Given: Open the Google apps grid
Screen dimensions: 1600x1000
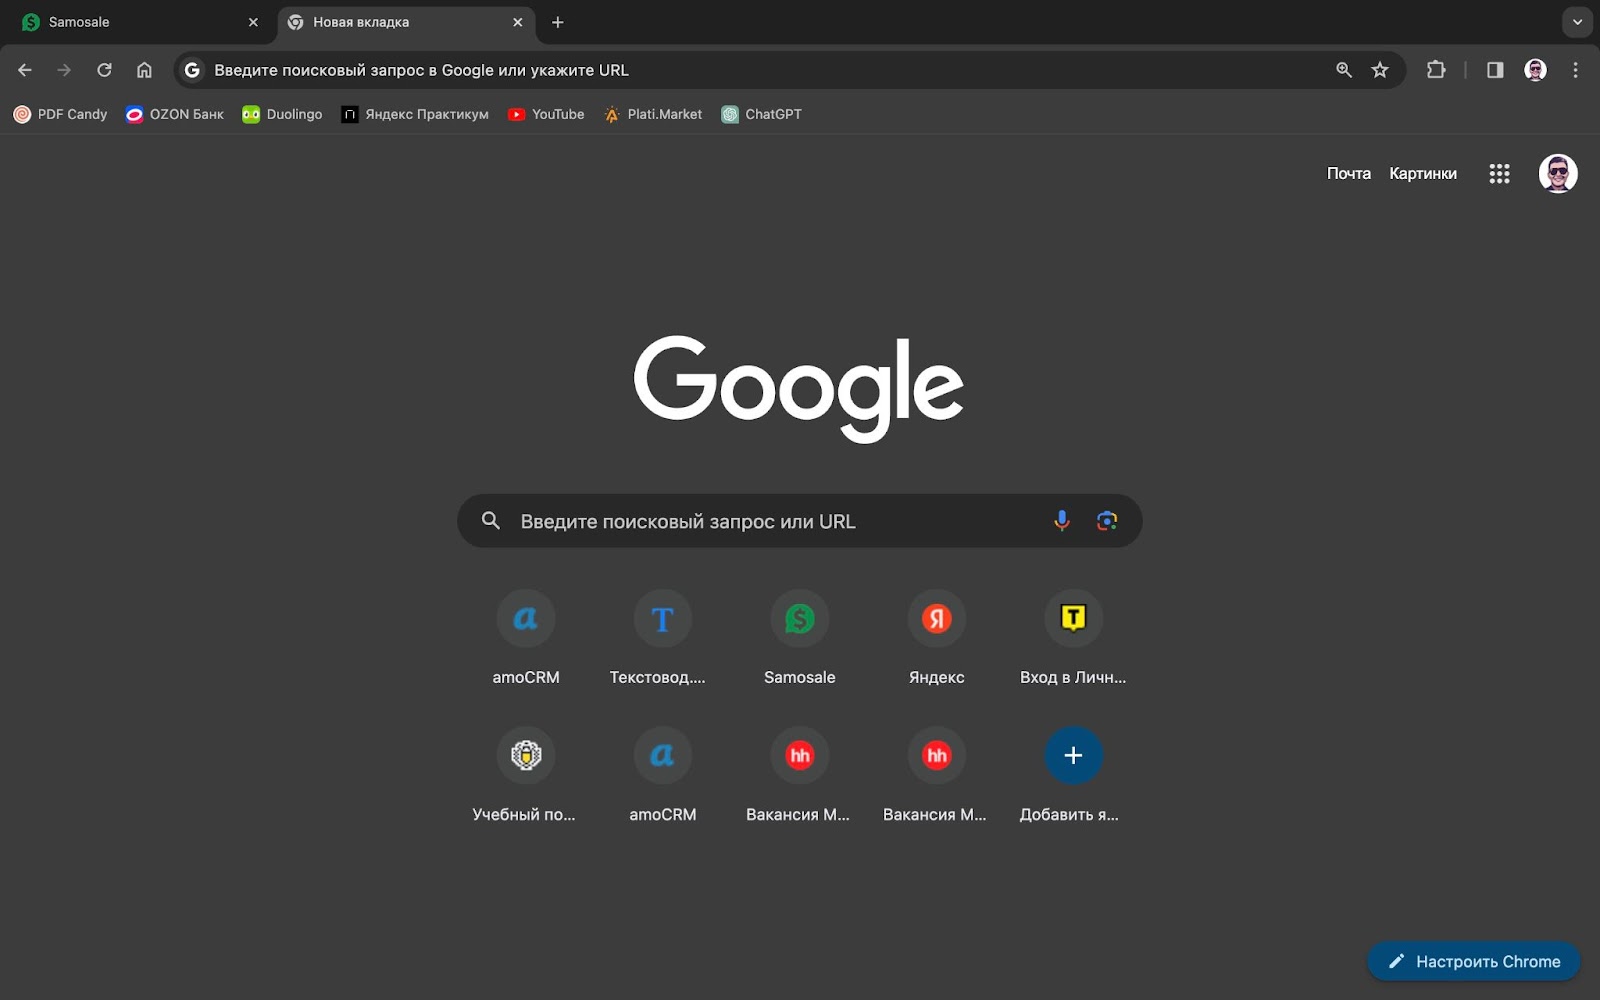Looking at the screenshot, I should (1499, 174).
